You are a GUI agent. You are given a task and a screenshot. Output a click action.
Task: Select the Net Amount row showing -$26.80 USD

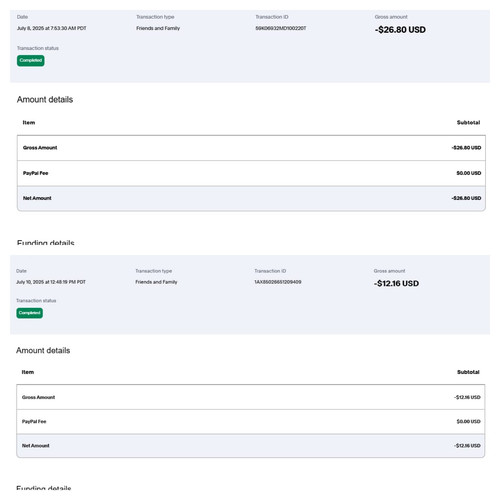pyautogui.click(x=251, y=198)
